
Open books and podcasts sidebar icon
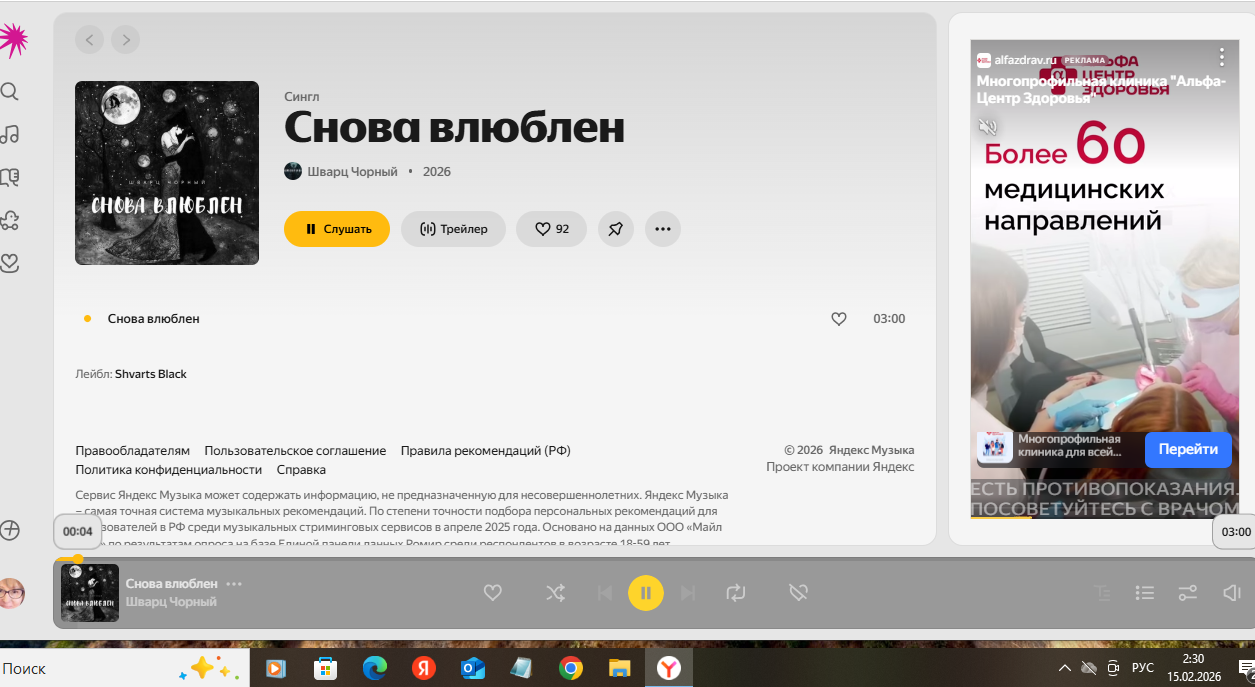(10, 177)
